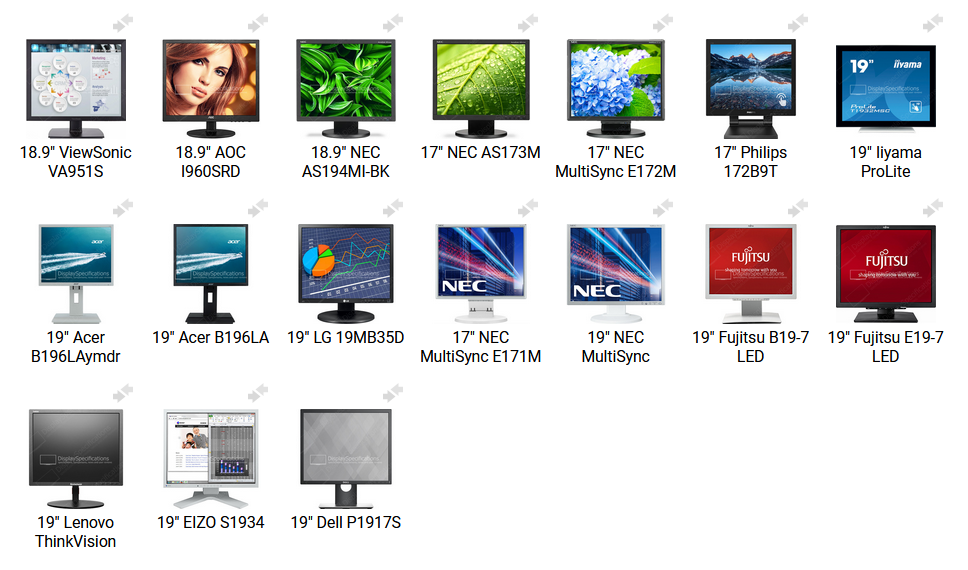Pin the 19" Dell P1917S monitor
The width and height of the screenshot is (968, 570).
(393, 393)
